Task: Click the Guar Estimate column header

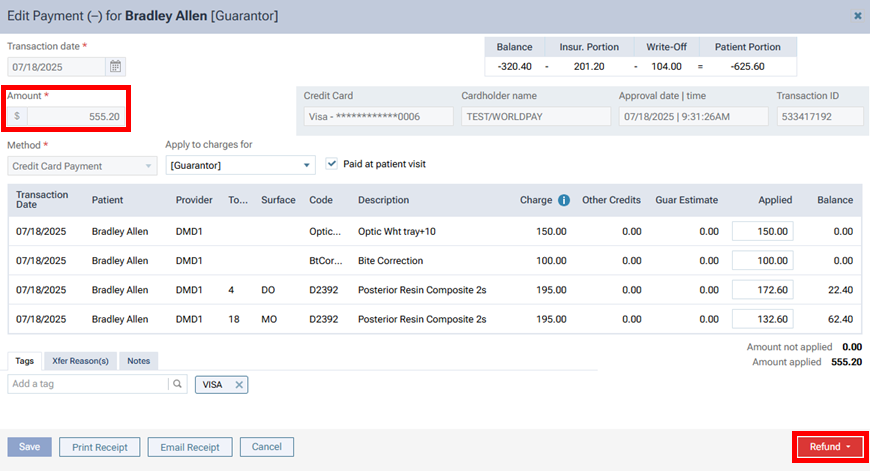Action: [686, 200]
